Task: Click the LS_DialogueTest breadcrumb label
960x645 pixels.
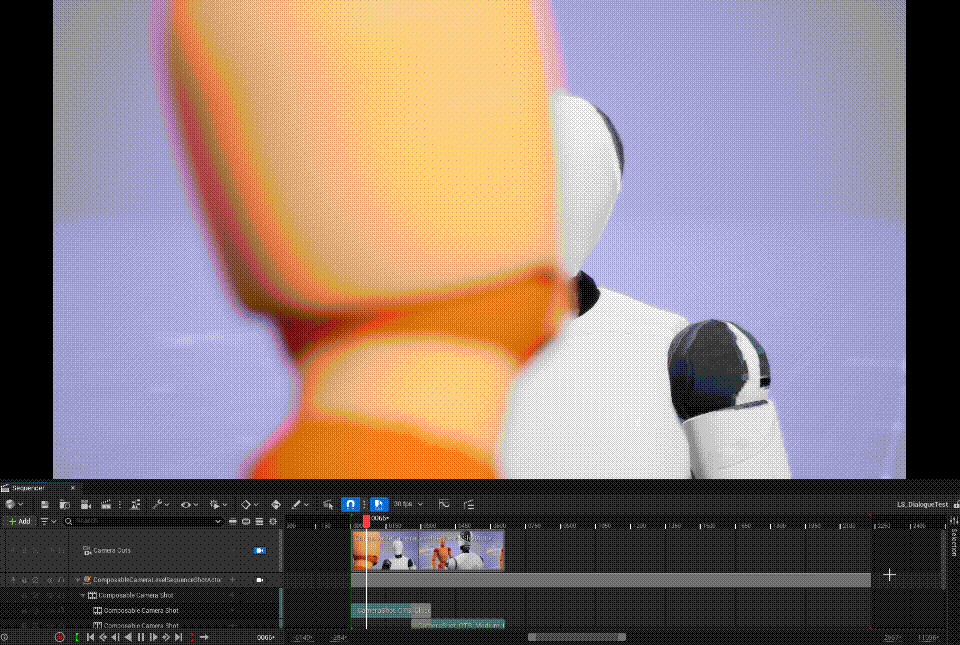Action: click(x=923, y=504)
